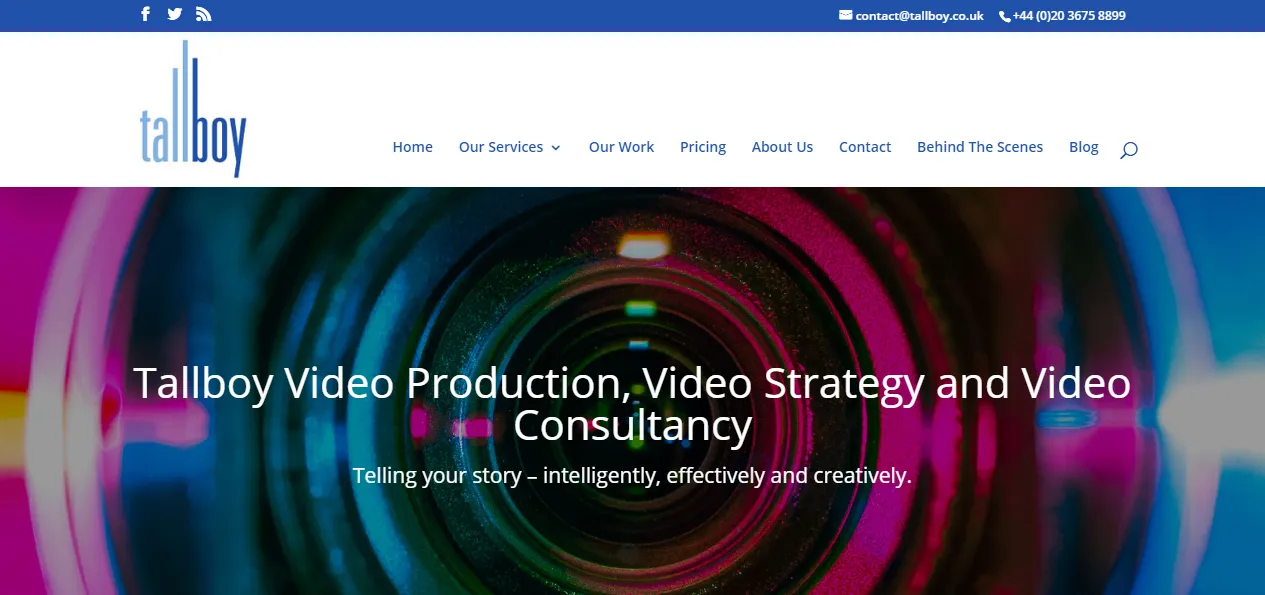Visit Behind The Scenes page
The width and height of the screenshot is (1265, 595).
[980, 147]
